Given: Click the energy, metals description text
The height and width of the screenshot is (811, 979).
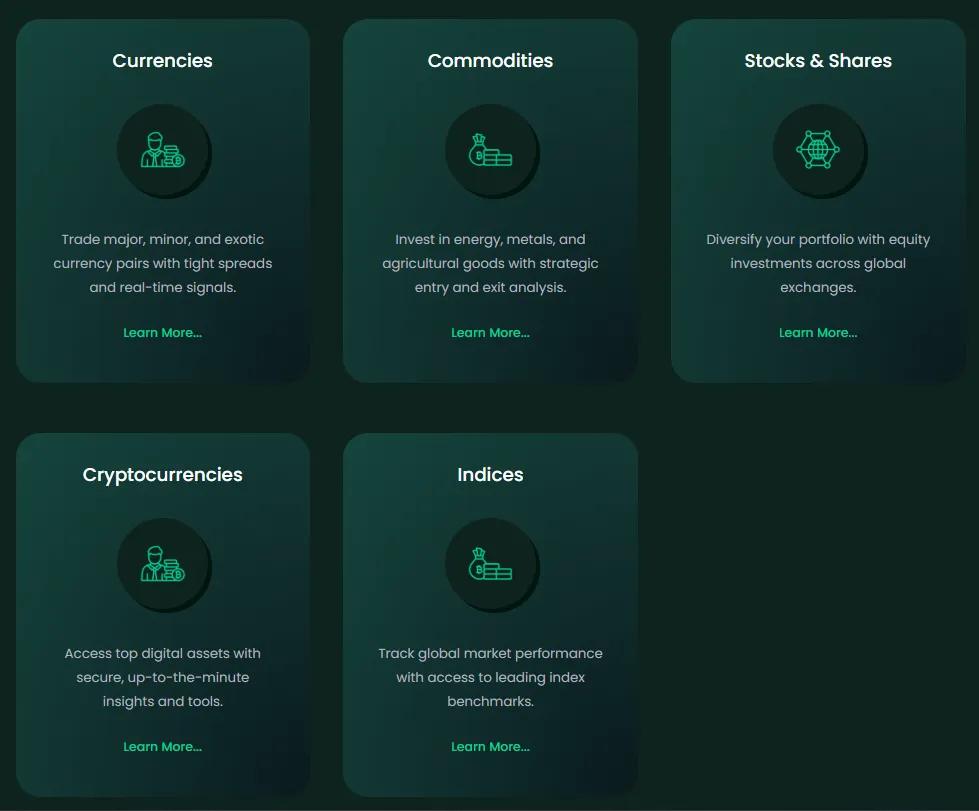Looking at the screenshot, I should (490, 264).
